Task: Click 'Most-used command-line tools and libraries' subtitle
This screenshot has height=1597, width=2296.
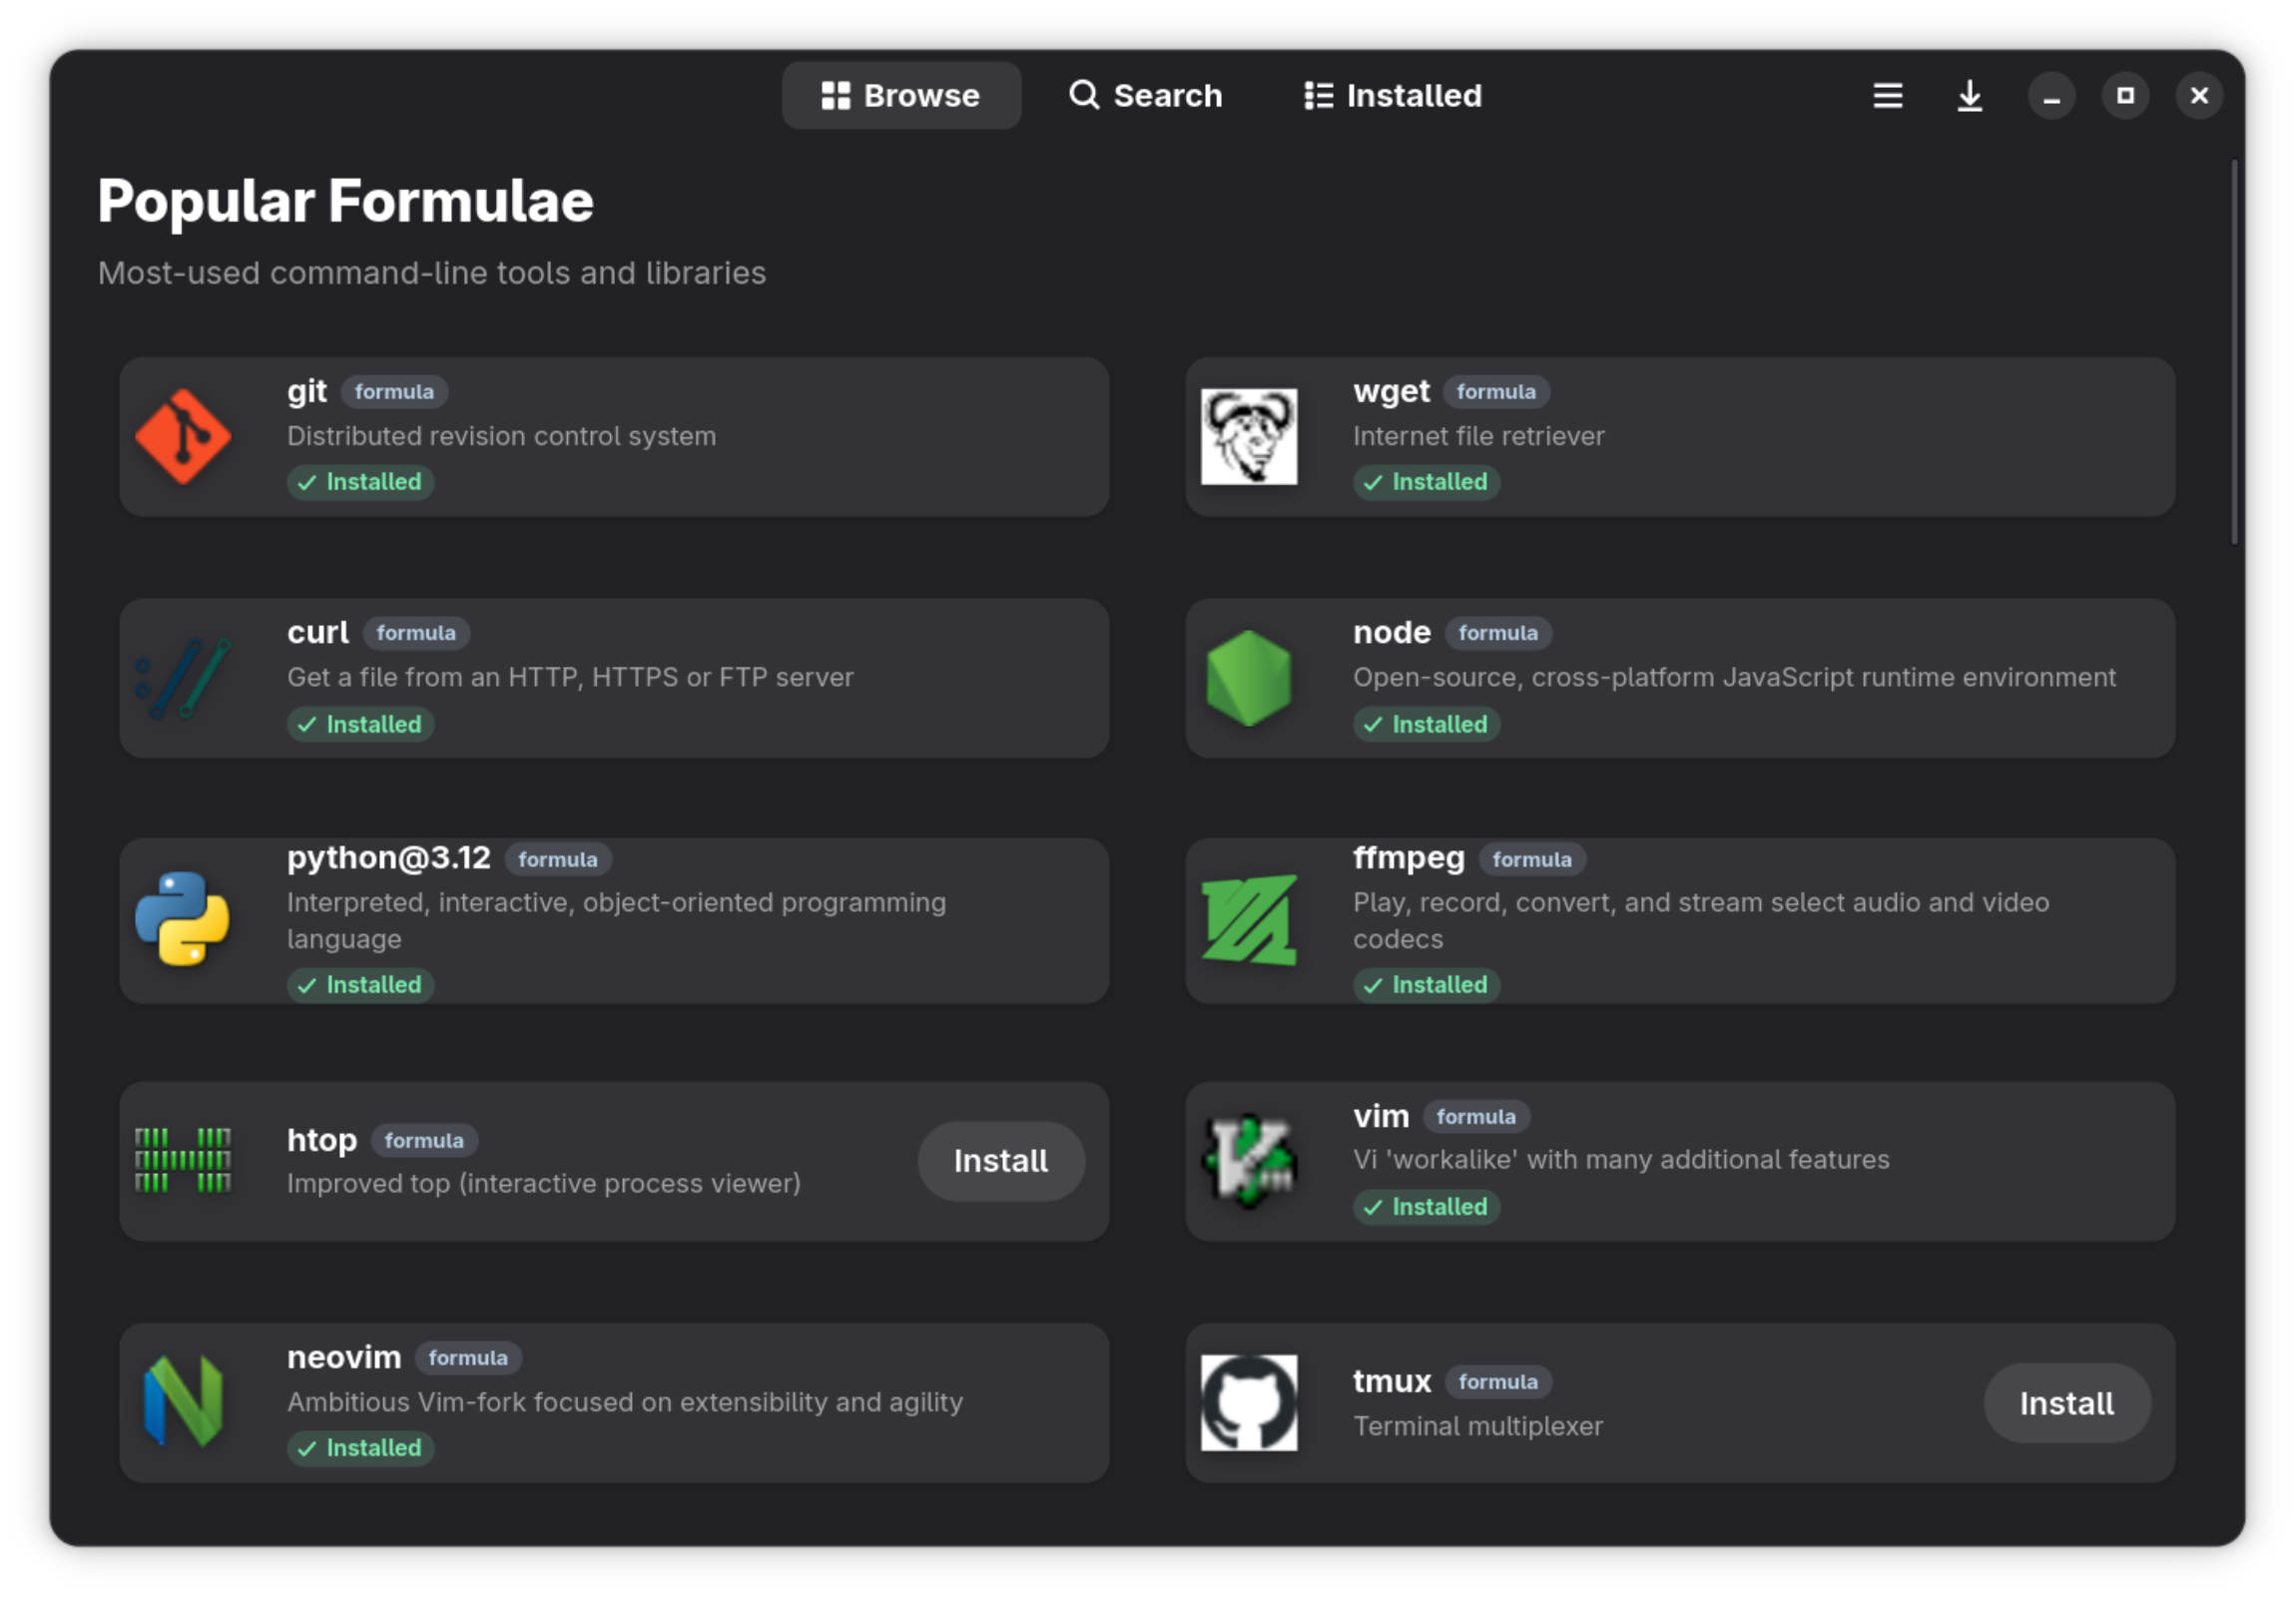Action: [431, 273]
